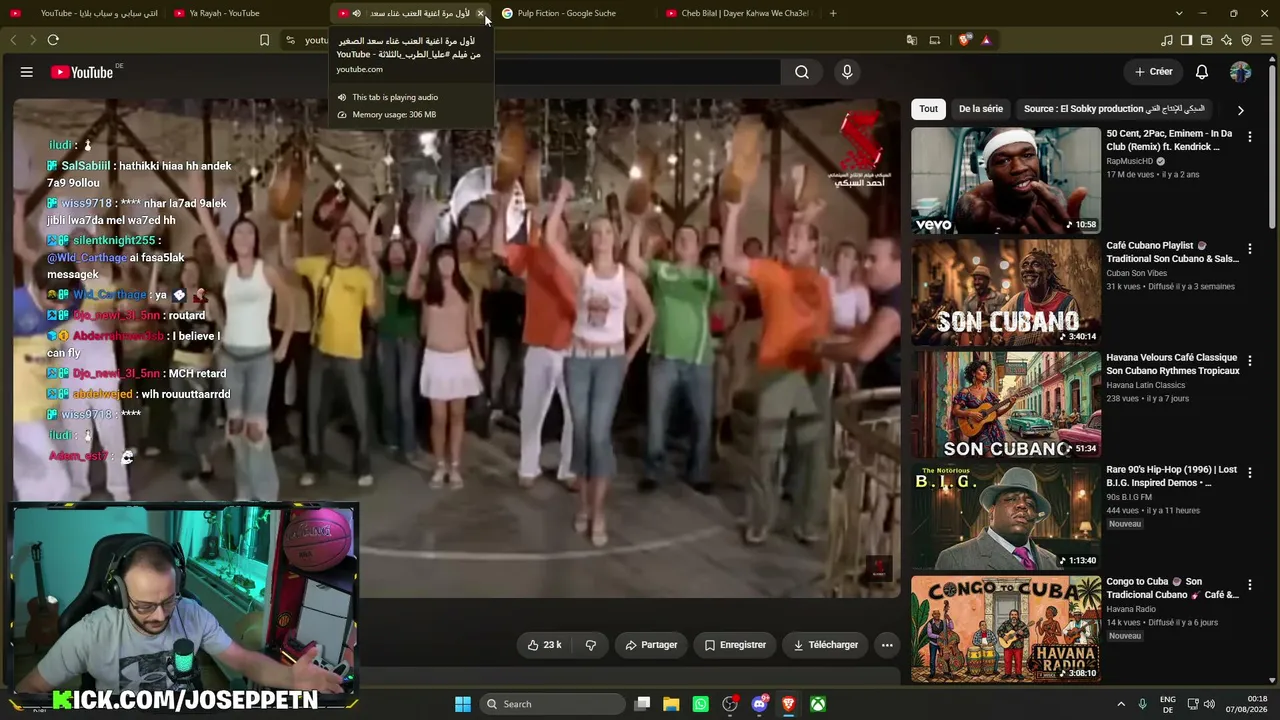Open Discord from the taskbar

pos(759,704)
